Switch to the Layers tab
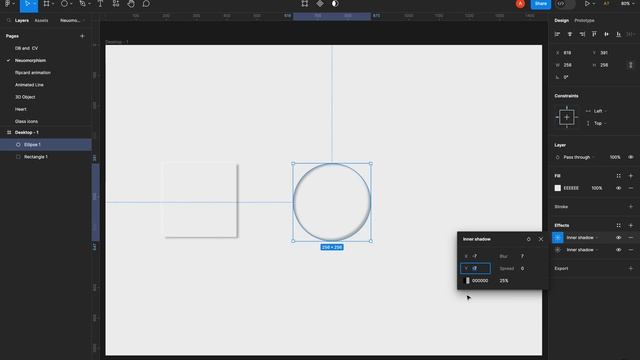640x360 pixels. tap(22, 20)
